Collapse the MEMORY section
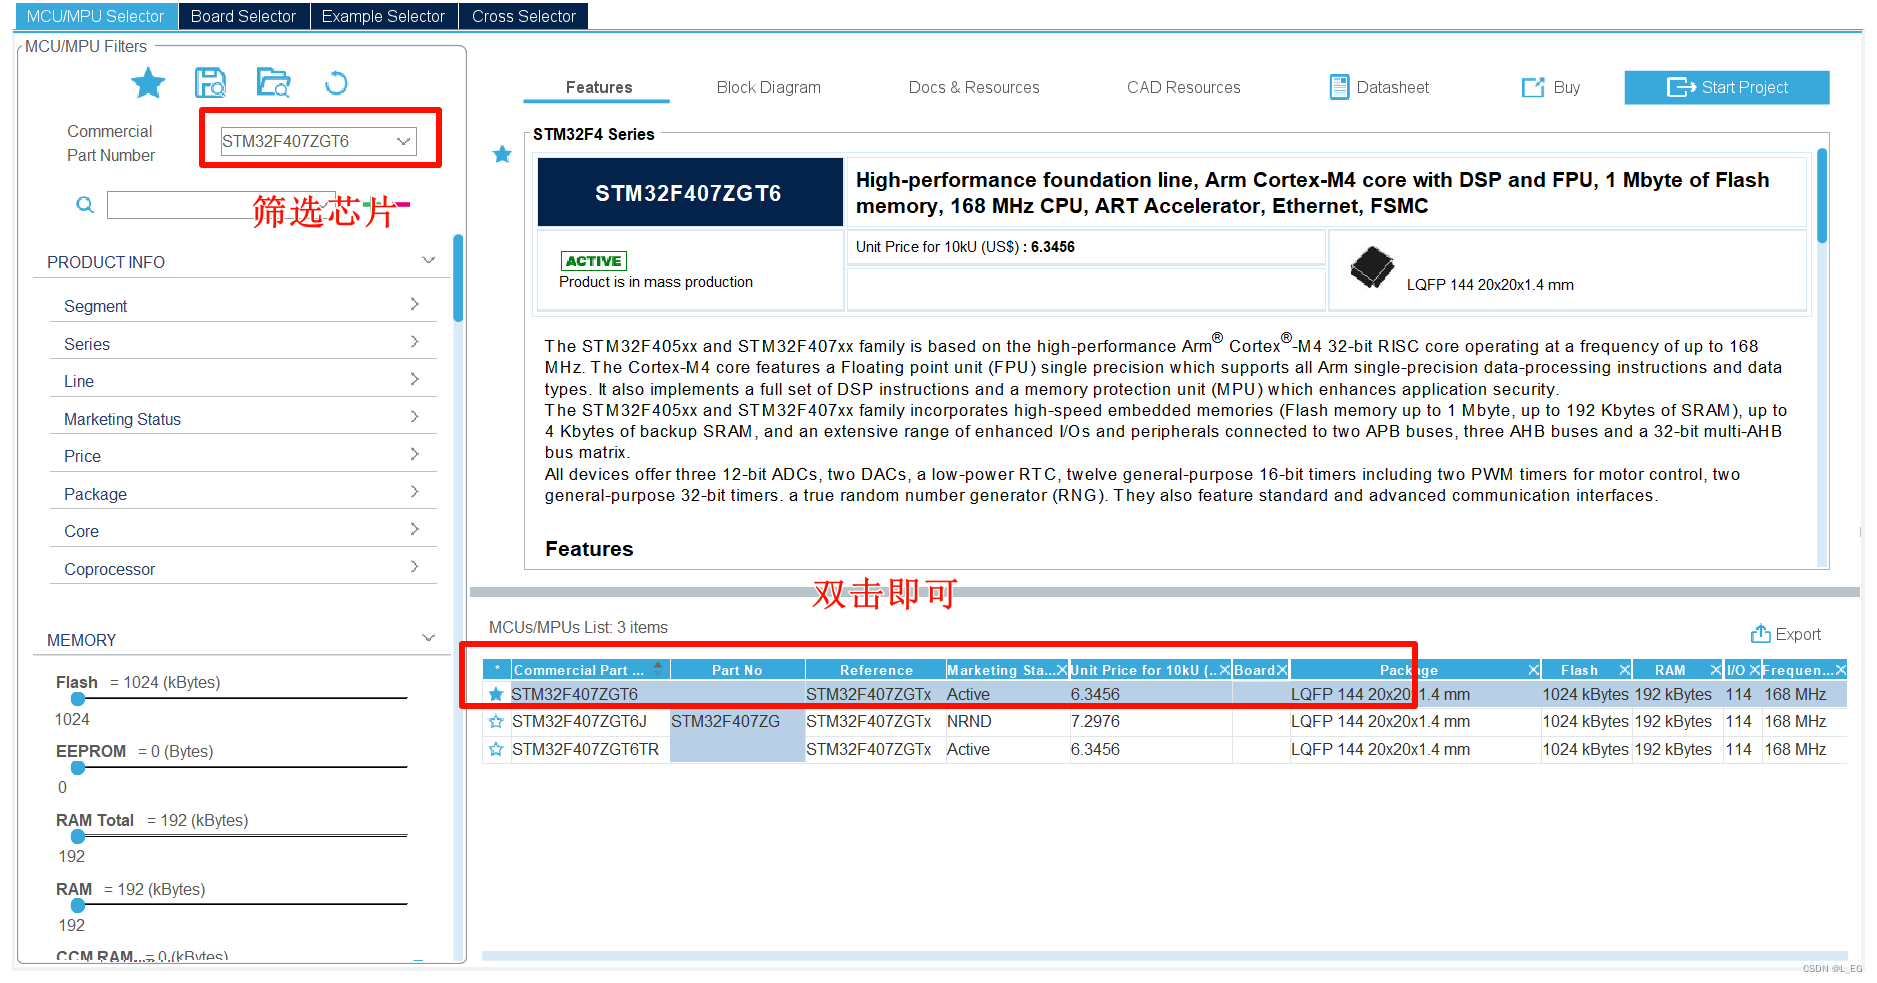Screen dimensions: 1877x983 point(429,638)
